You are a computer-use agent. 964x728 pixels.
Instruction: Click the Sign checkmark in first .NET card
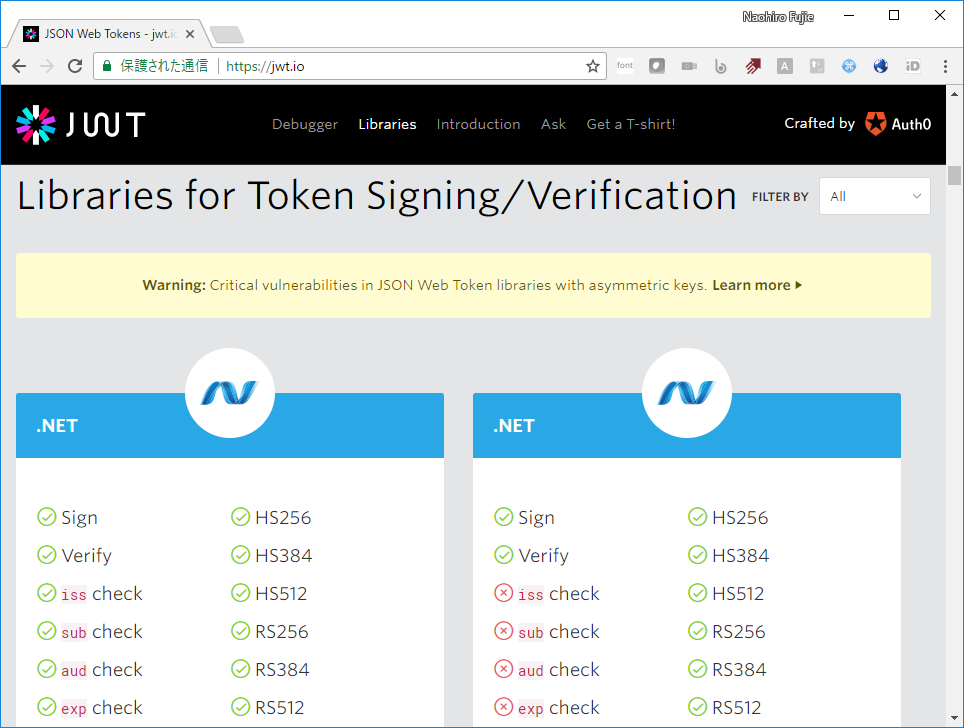pos(47,517)
